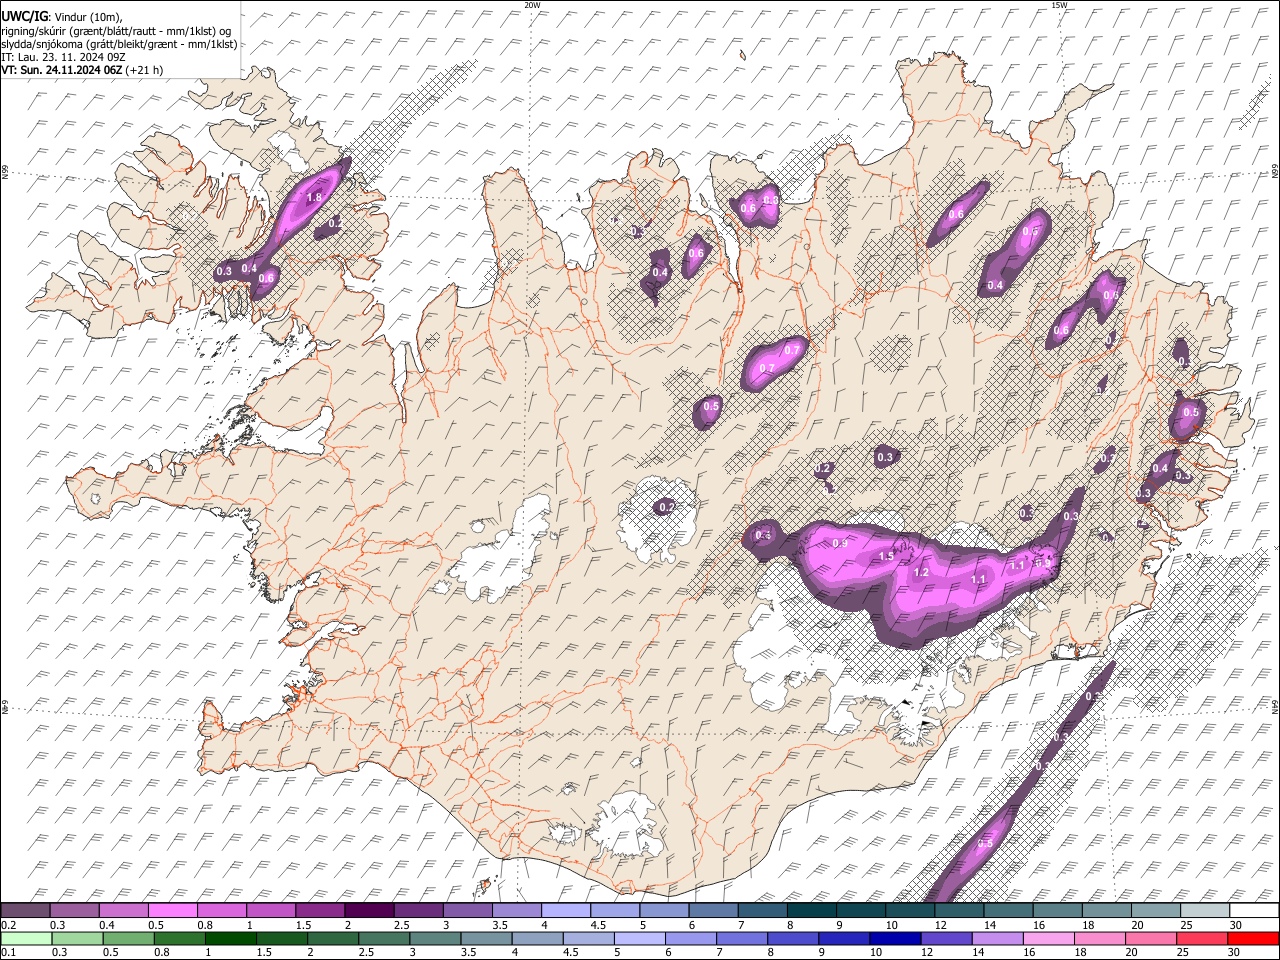Click the pale green 0.1 swatch, bottom legend row
Viewport: 1280px width, 960px height.
tap(25, 938)
